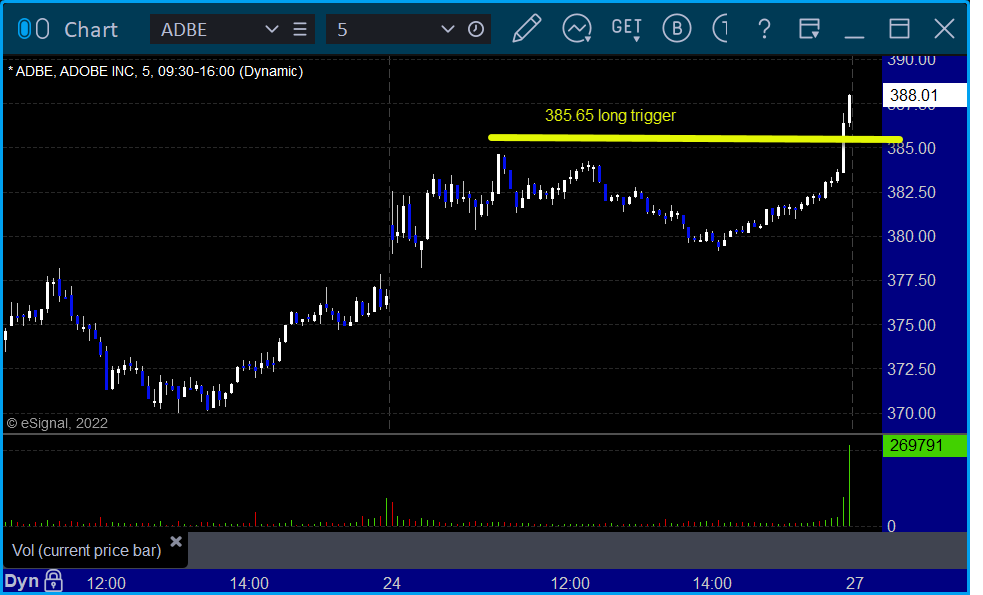Open the symbol list icon next to ADBE
The image size is (983, 595).
coord(300,29)
